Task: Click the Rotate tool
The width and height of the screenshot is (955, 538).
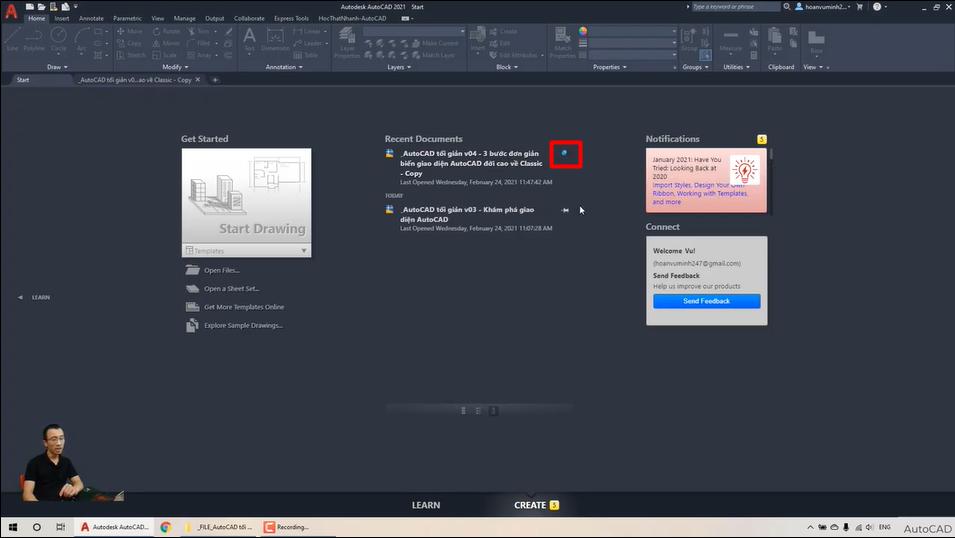Action: [167, 31]
